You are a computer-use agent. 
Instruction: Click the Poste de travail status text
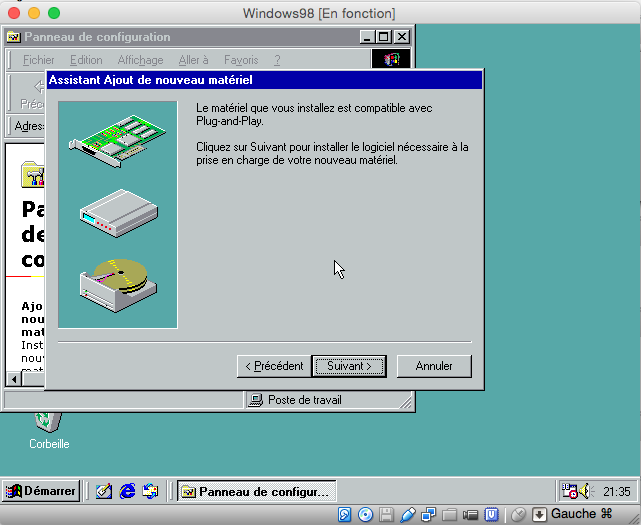[305, 400]
